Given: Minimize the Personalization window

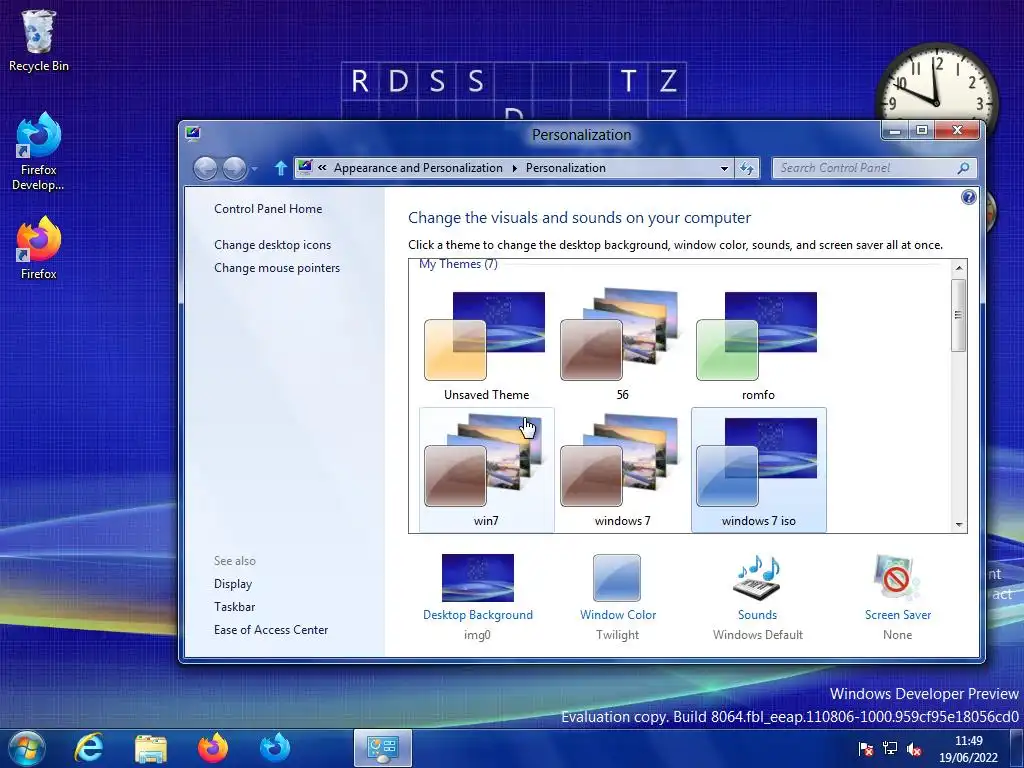Looking at the screenshot, I should tap(895, 131).
